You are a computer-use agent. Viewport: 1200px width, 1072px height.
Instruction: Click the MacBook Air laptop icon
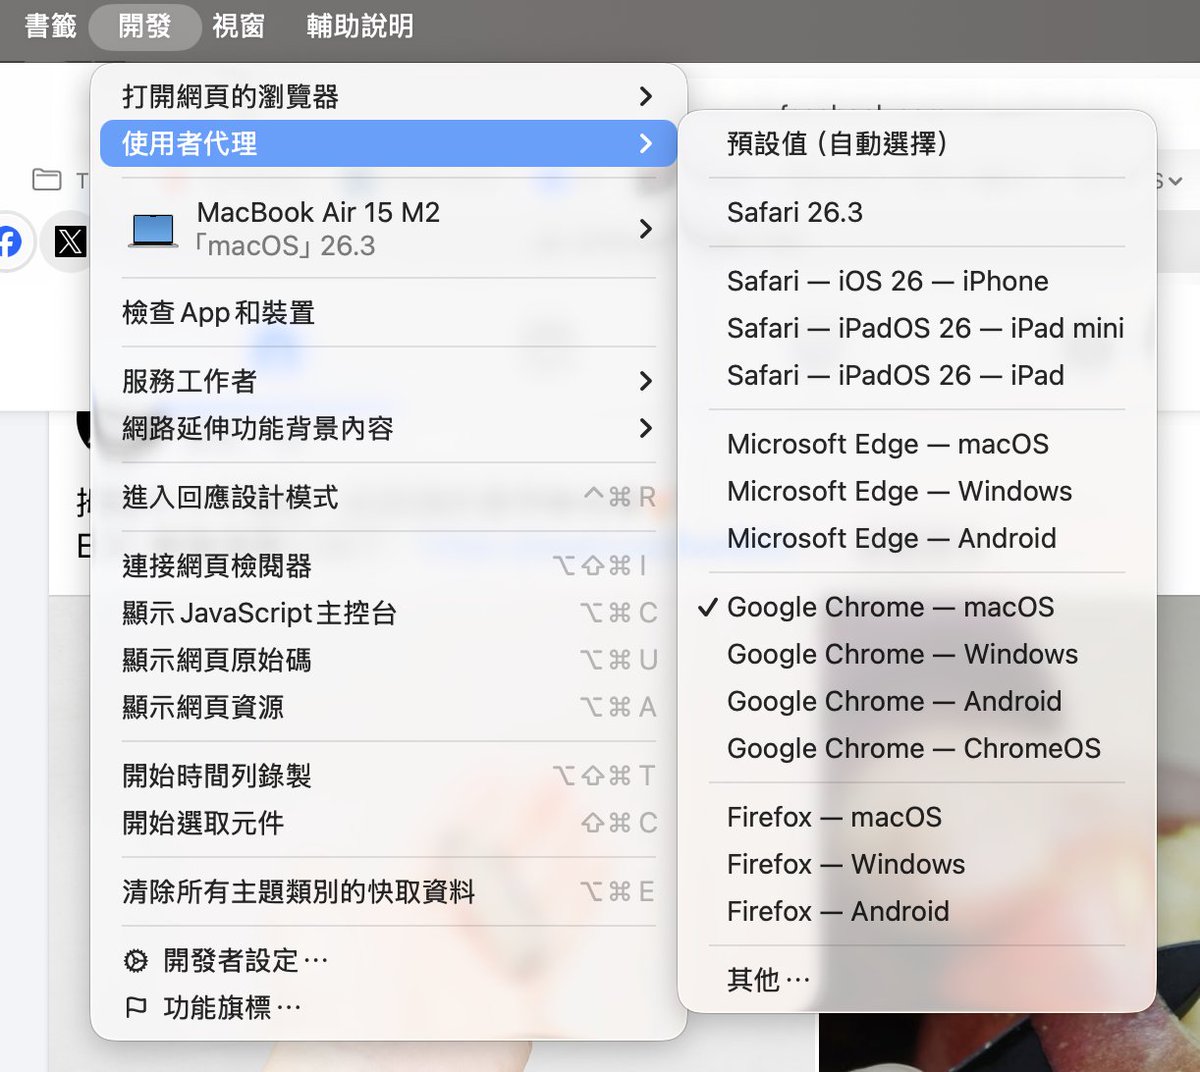(x=153, y=229)
